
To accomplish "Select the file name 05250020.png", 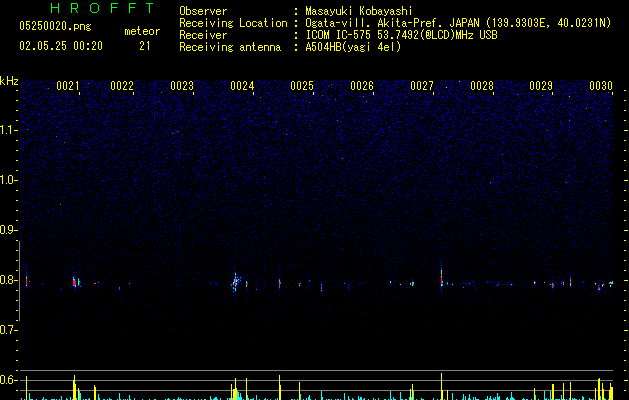I will (x=55, y=26).
